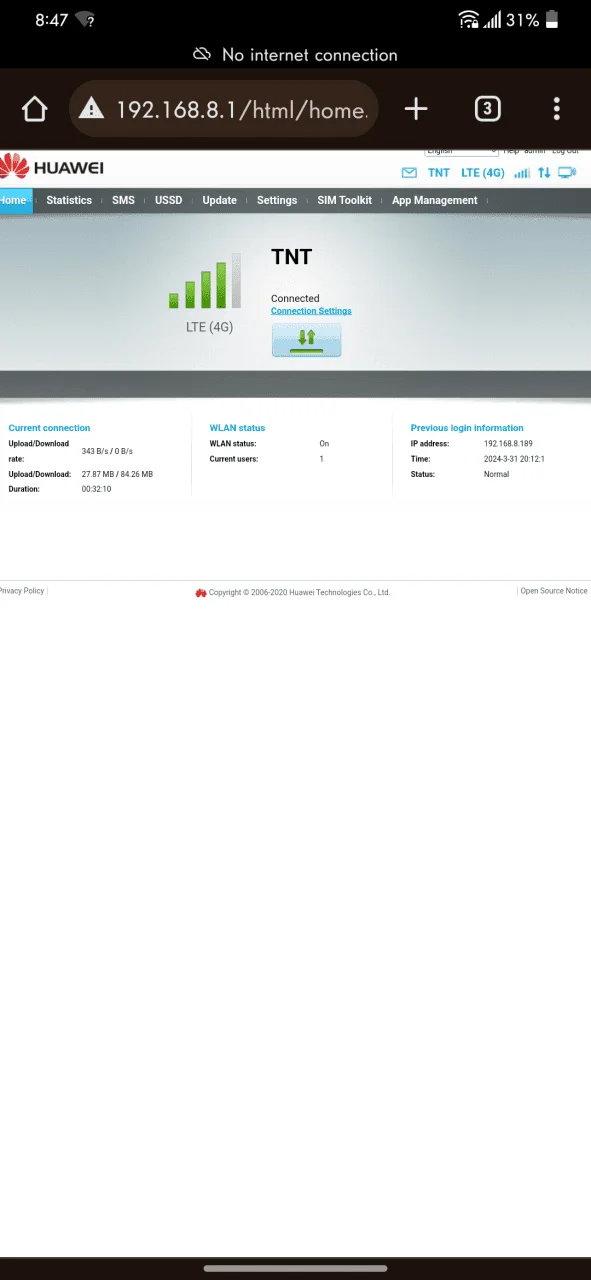Tap the not-secure warning triangle icon
The image size is (591, 1280).
pyautogui.click(x=92, y=109)
